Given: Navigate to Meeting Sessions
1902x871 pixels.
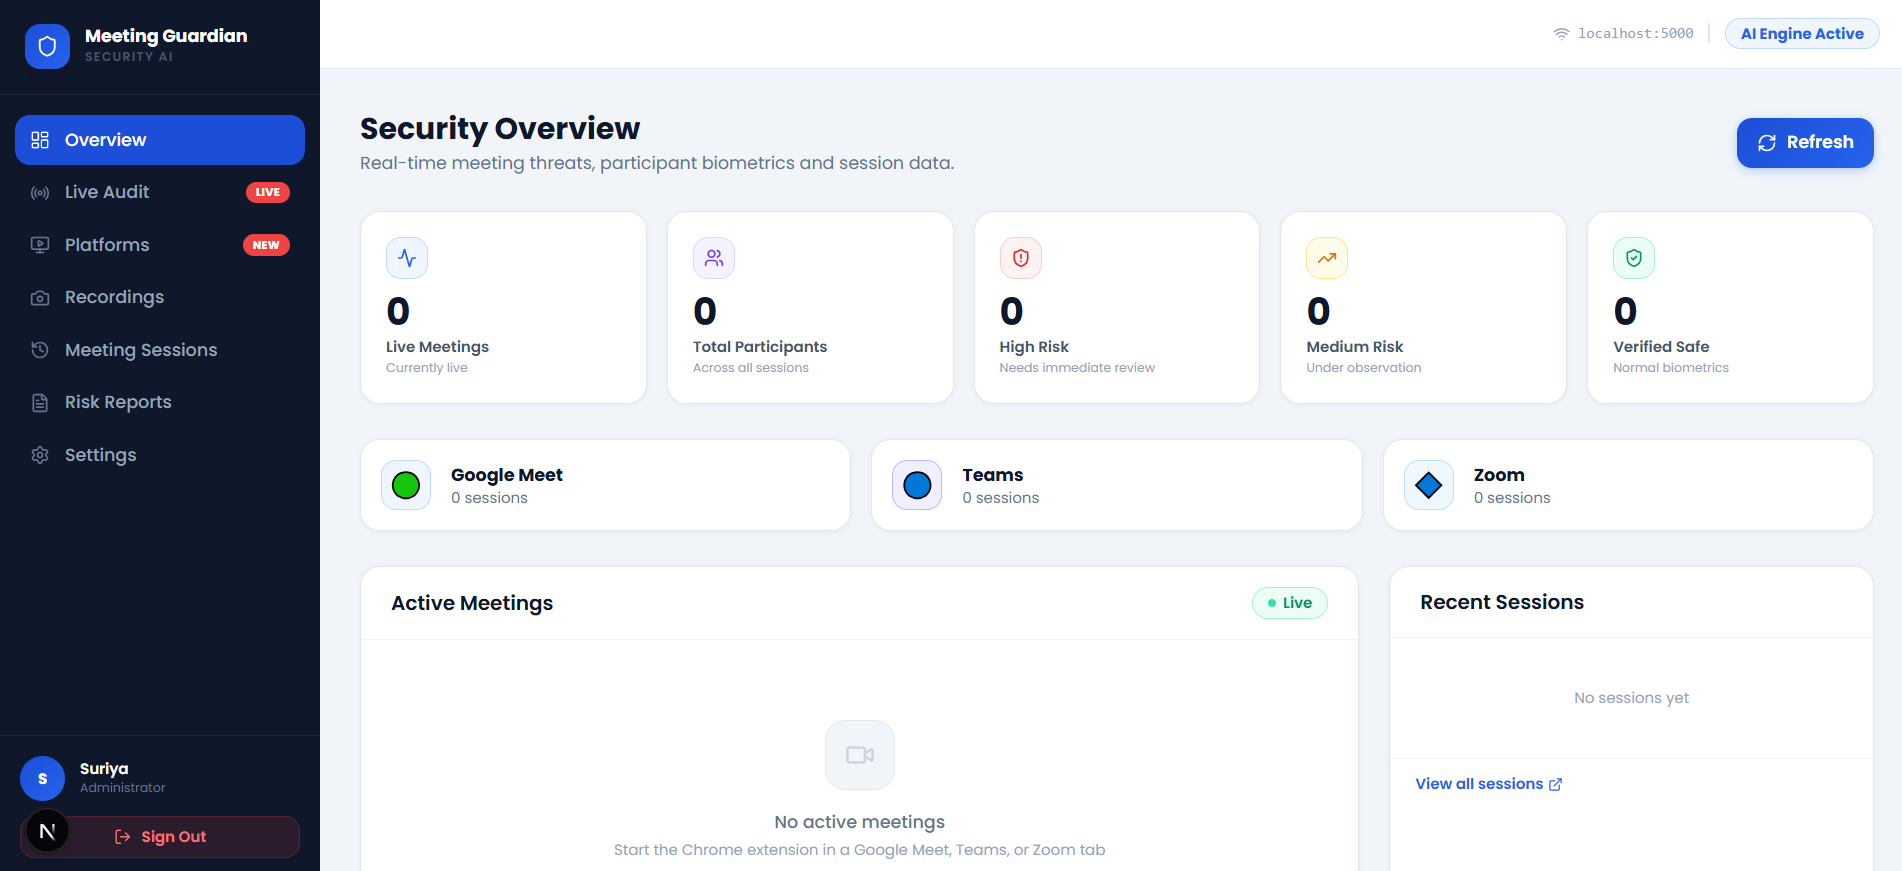Looking at the screenshot, I should 160,350.
